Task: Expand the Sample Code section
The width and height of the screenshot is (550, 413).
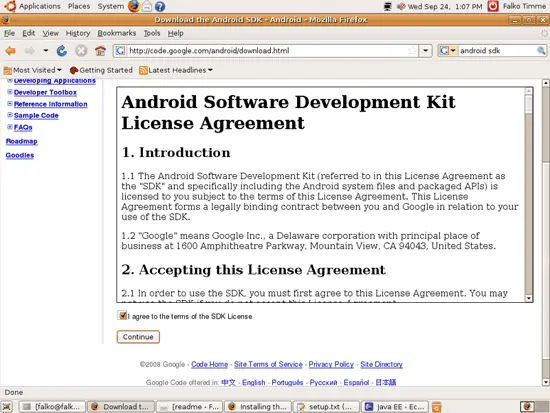Action: [x=10, y=115]
